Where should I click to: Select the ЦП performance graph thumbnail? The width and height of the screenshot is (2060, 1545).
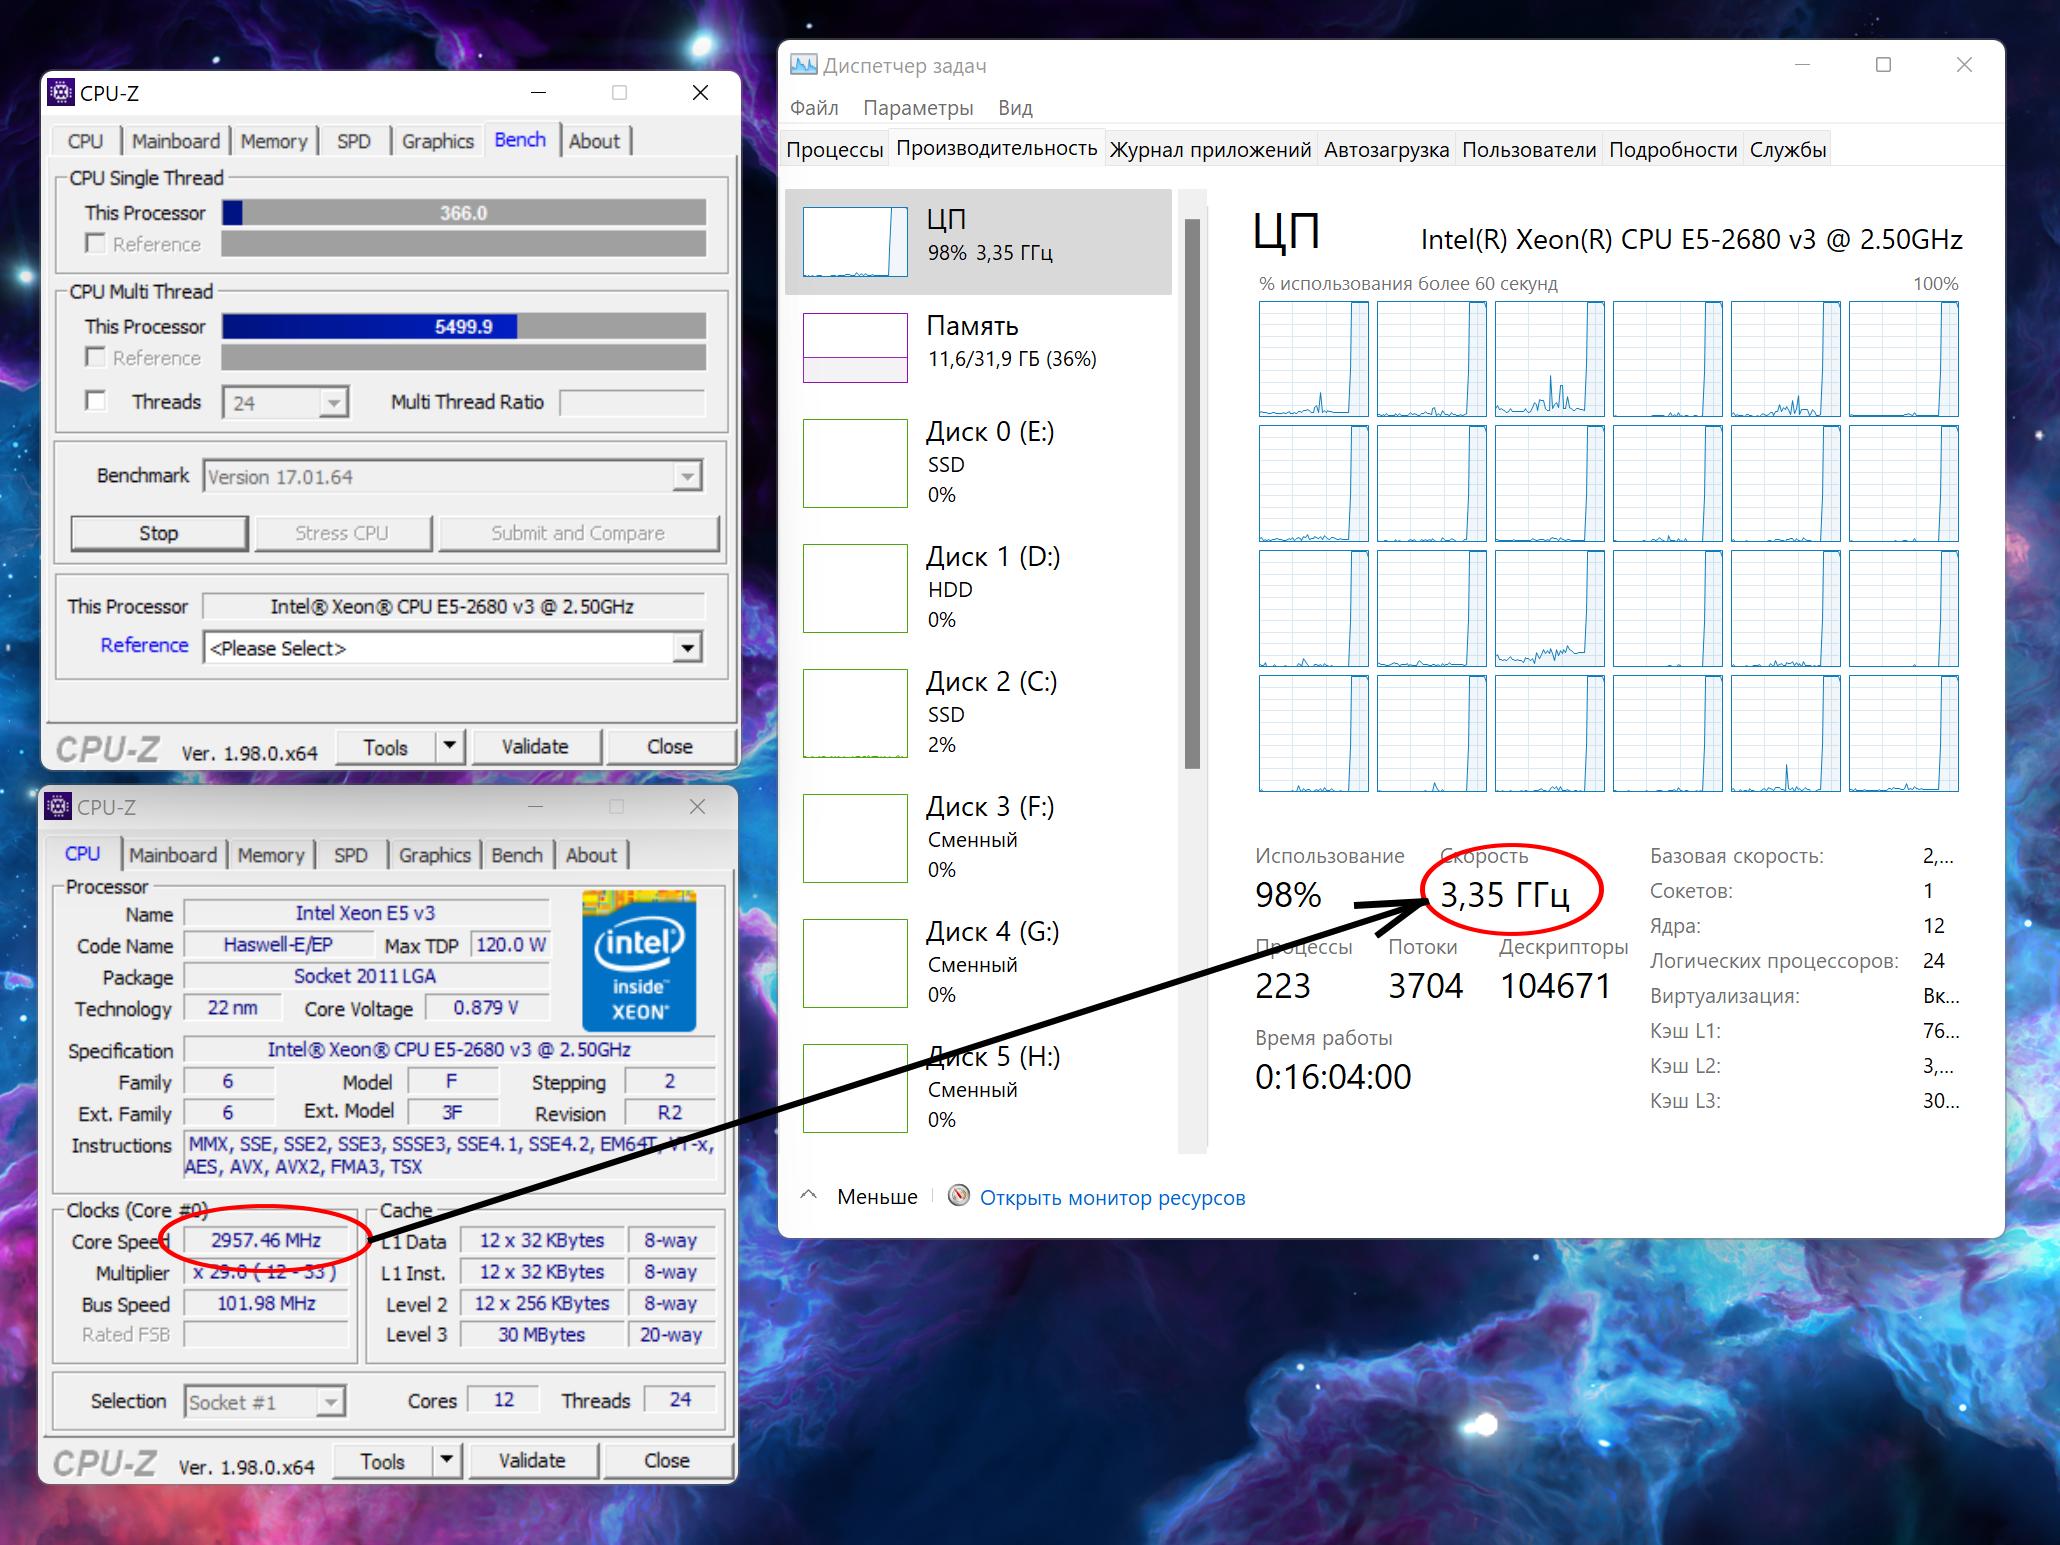(855, 241)
